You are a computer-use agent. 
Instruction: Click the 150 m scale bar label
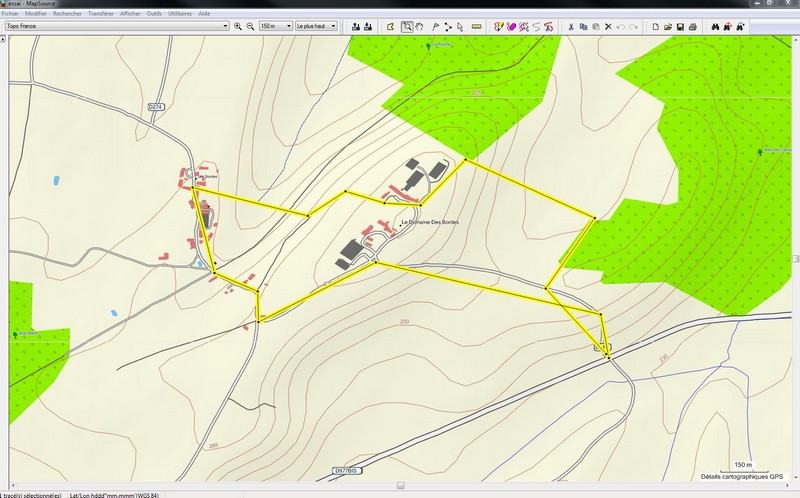coord(743,465)
